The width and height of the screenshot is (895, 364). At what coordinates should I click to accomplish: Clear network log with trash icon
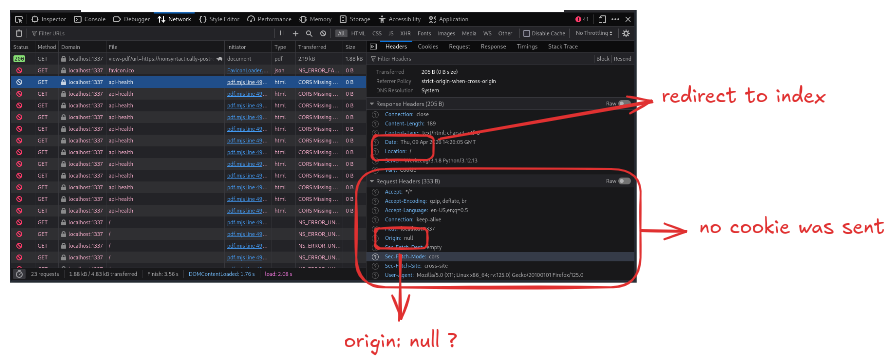pyautogui.click(x=19, y=34)
